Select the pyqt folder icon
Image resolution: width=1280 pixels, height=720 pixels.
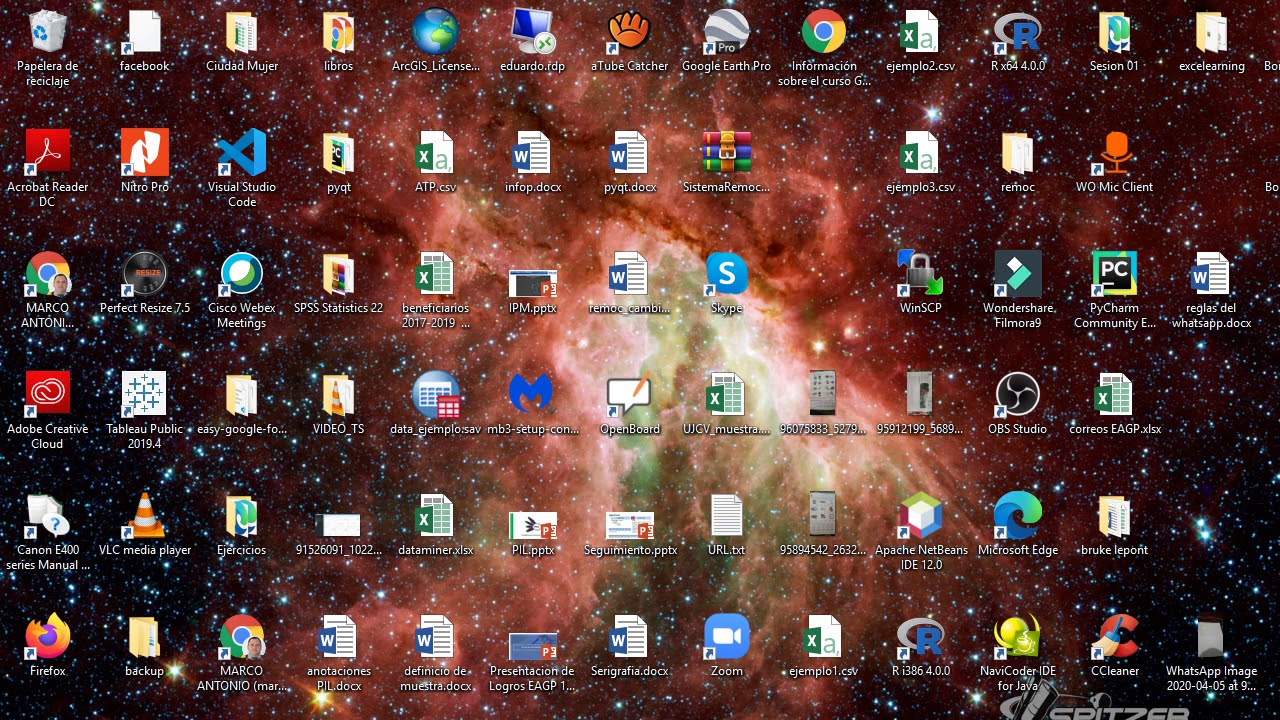pos(338,153)
